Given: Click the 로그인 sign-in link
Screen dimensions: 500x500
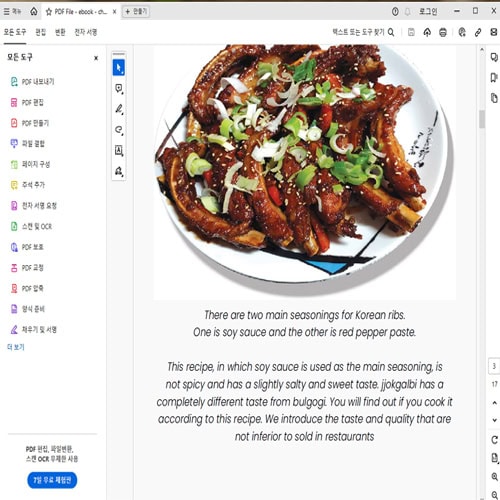Looking at the screenshot, I should pos(428,12).
